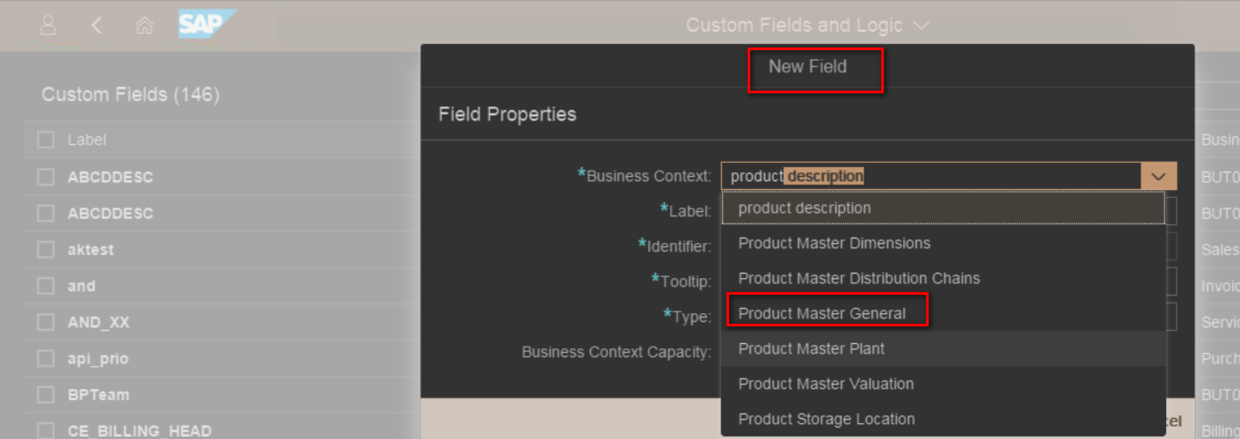This screenshot has height=439, width=1240.
Task: Collapse the Business Context dropdown arrow
Action: 1158,176
